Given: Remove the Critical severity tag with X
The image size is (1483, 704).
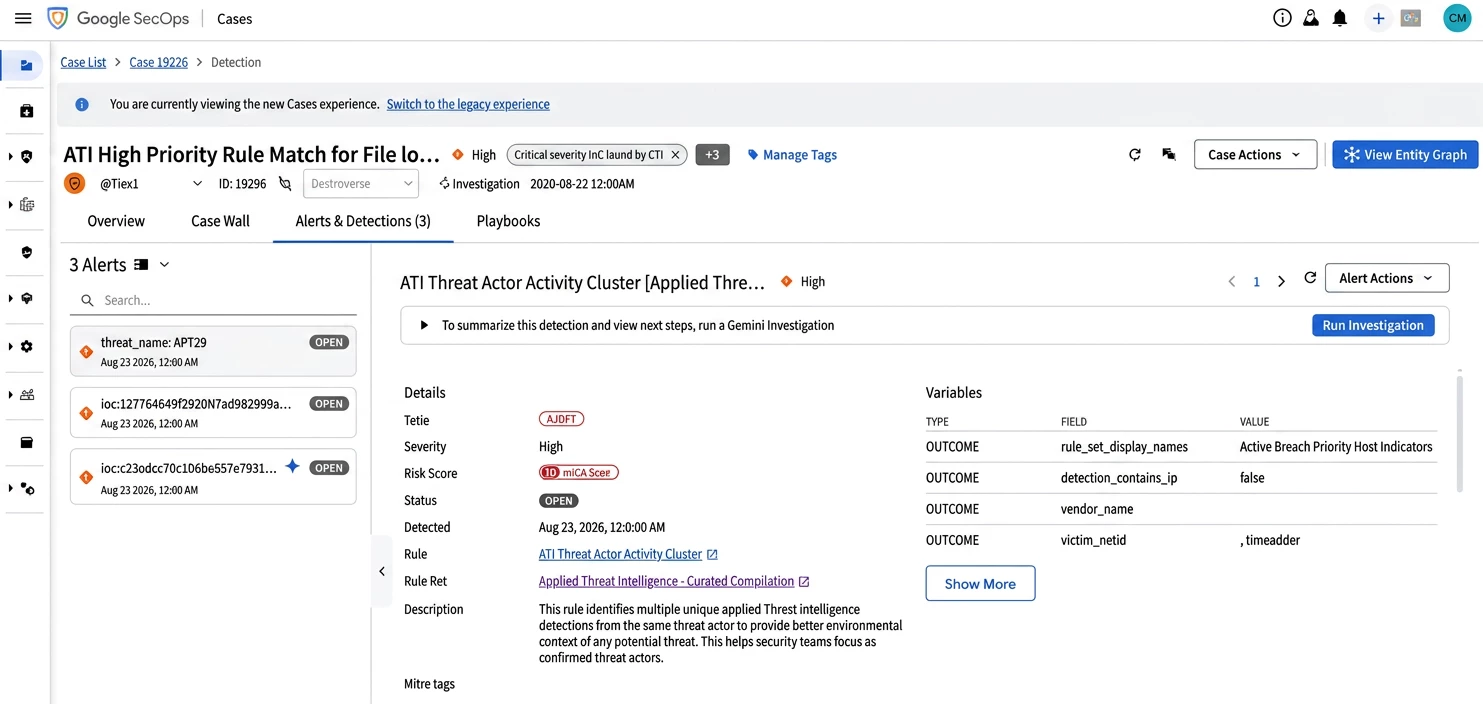Looking at the screenshot, I should point(676,155).
